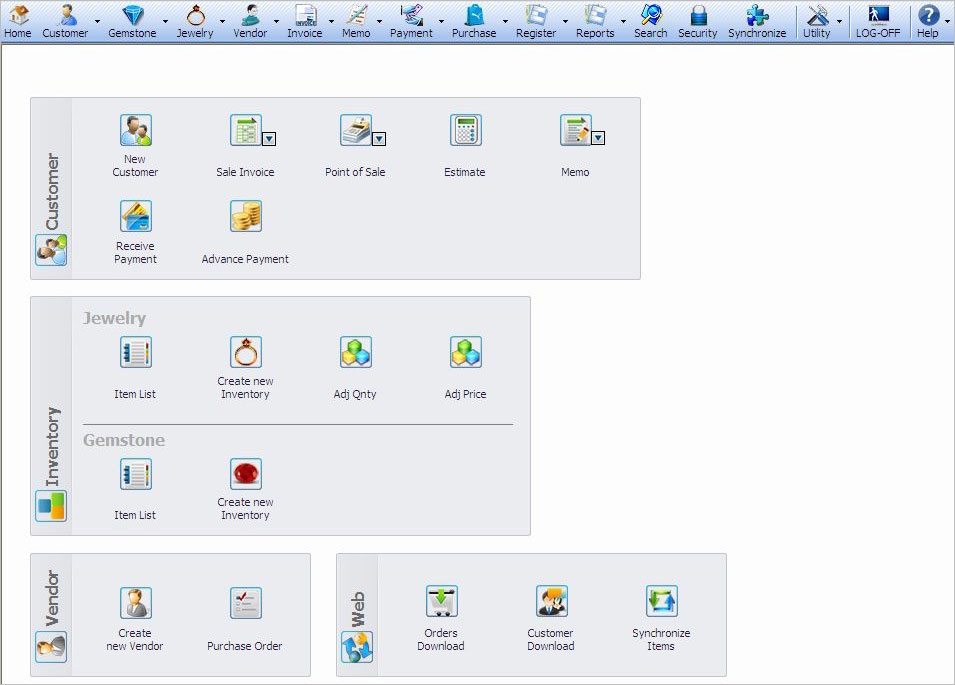Open the Security padlock icon
Screen dimensions: 955x685
click(698, 21)
